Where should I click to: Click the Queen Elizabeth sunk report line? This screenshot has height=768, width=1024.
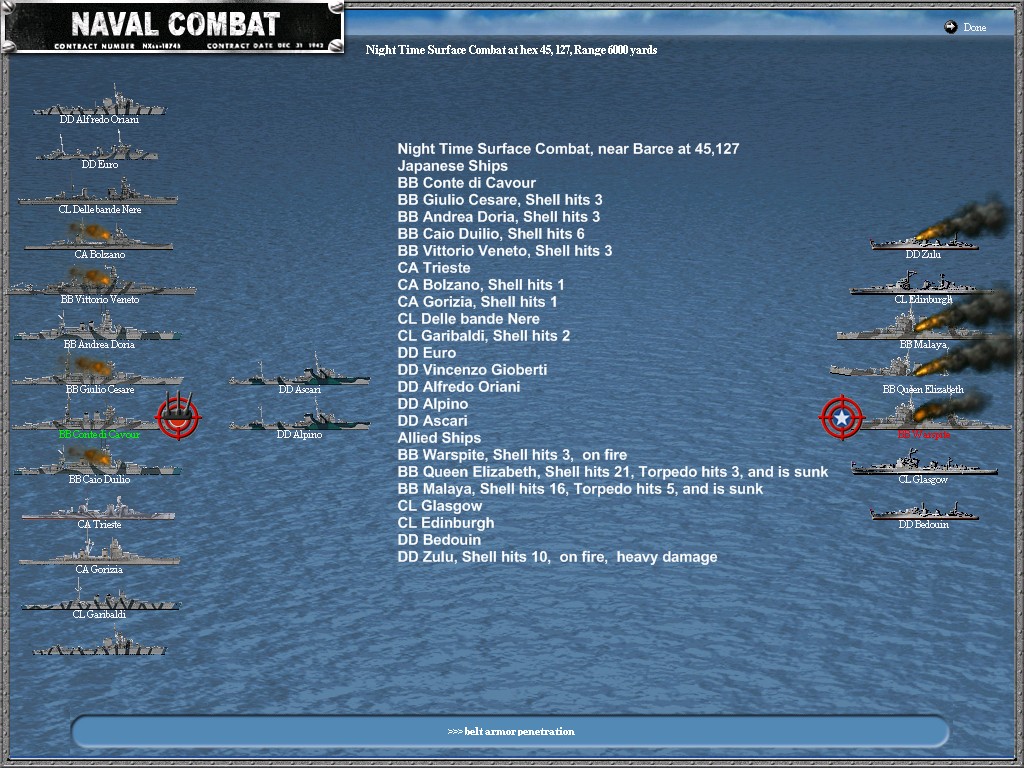[613, 472]
